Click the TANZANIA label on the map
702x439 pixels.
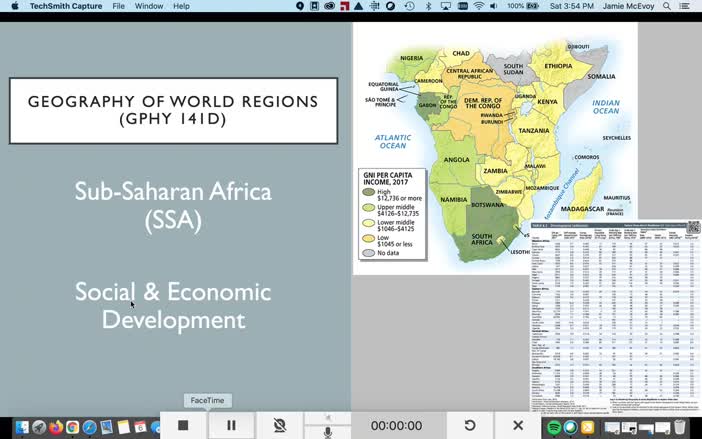coord(534,131)
